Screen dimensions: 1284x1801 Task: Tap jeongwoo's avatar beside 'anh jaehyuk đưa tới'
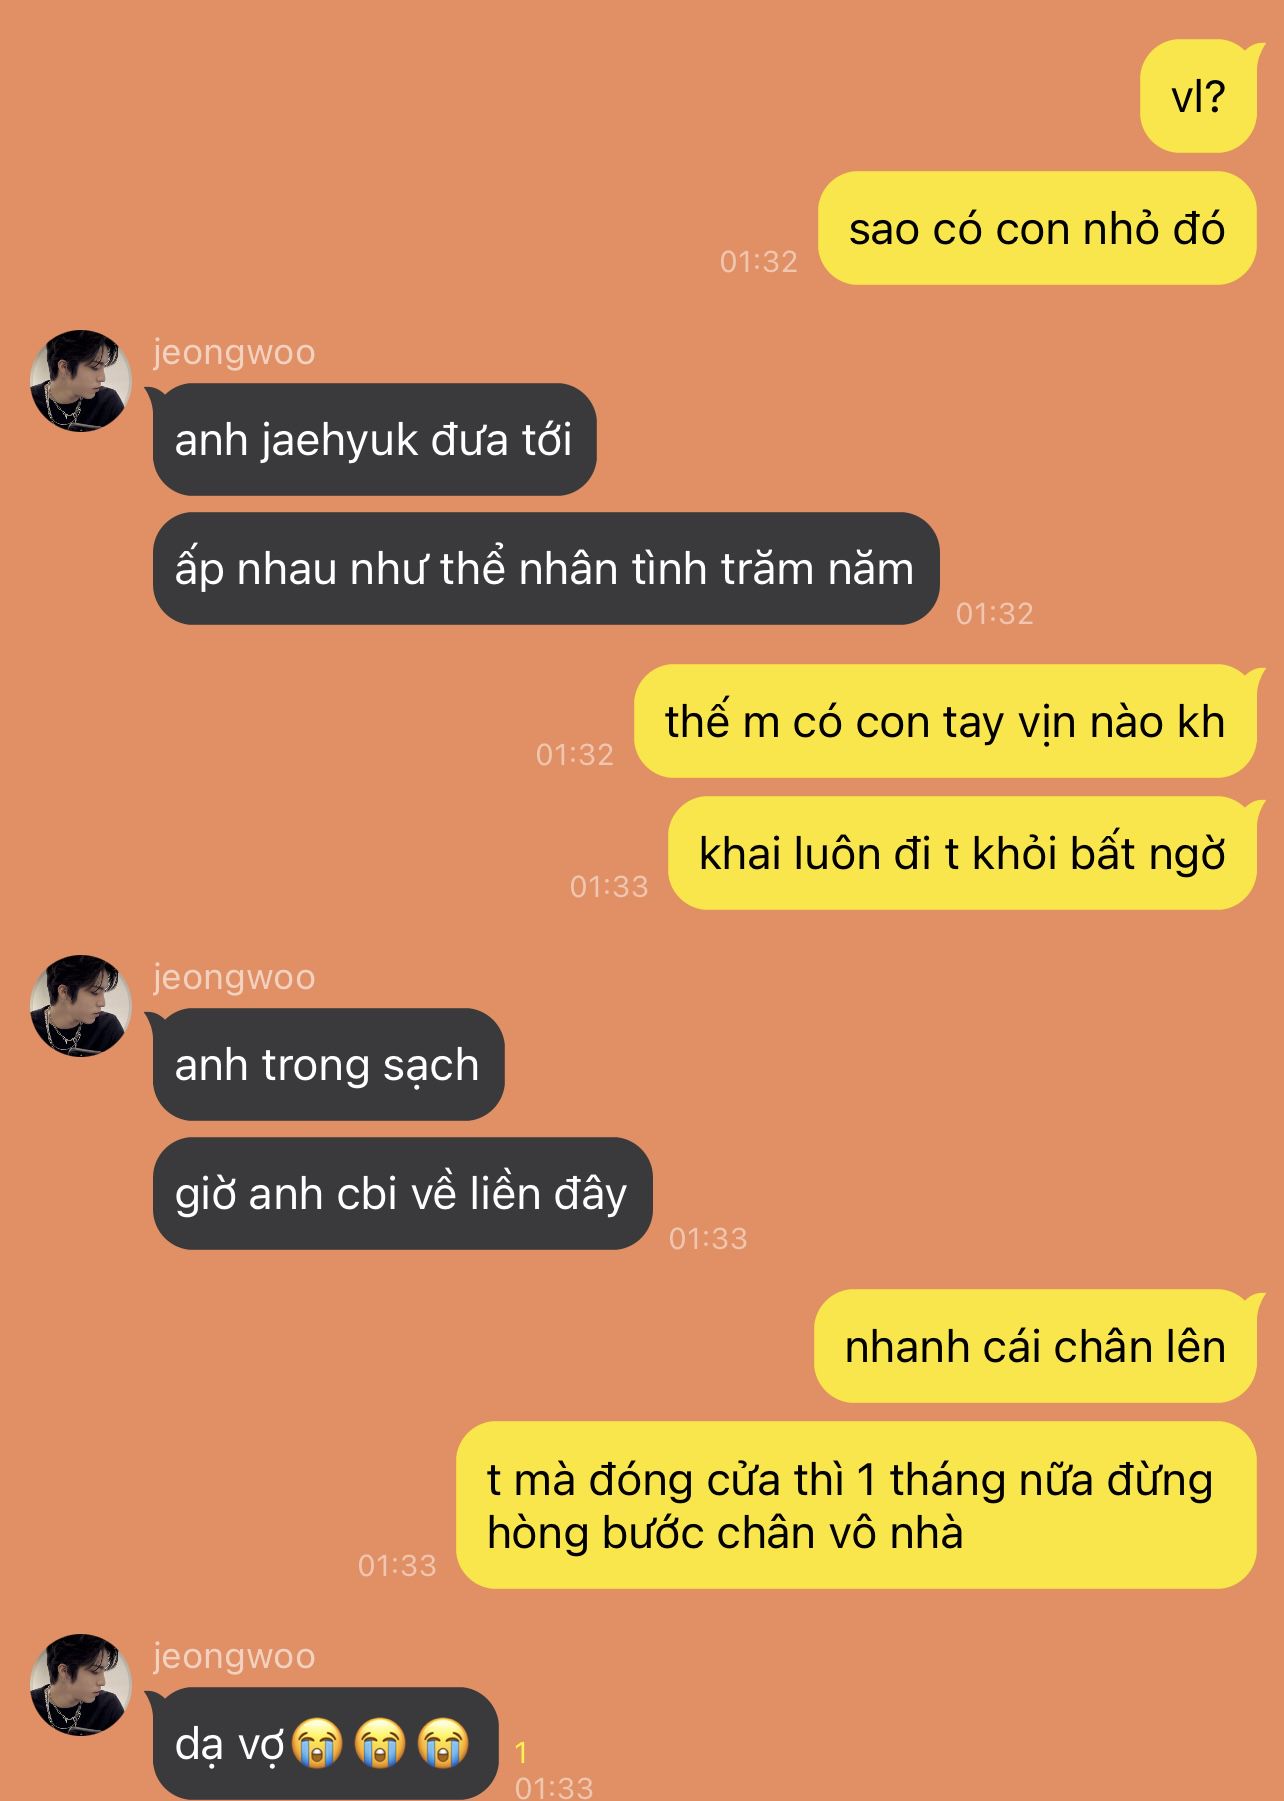tap(81, 381)
